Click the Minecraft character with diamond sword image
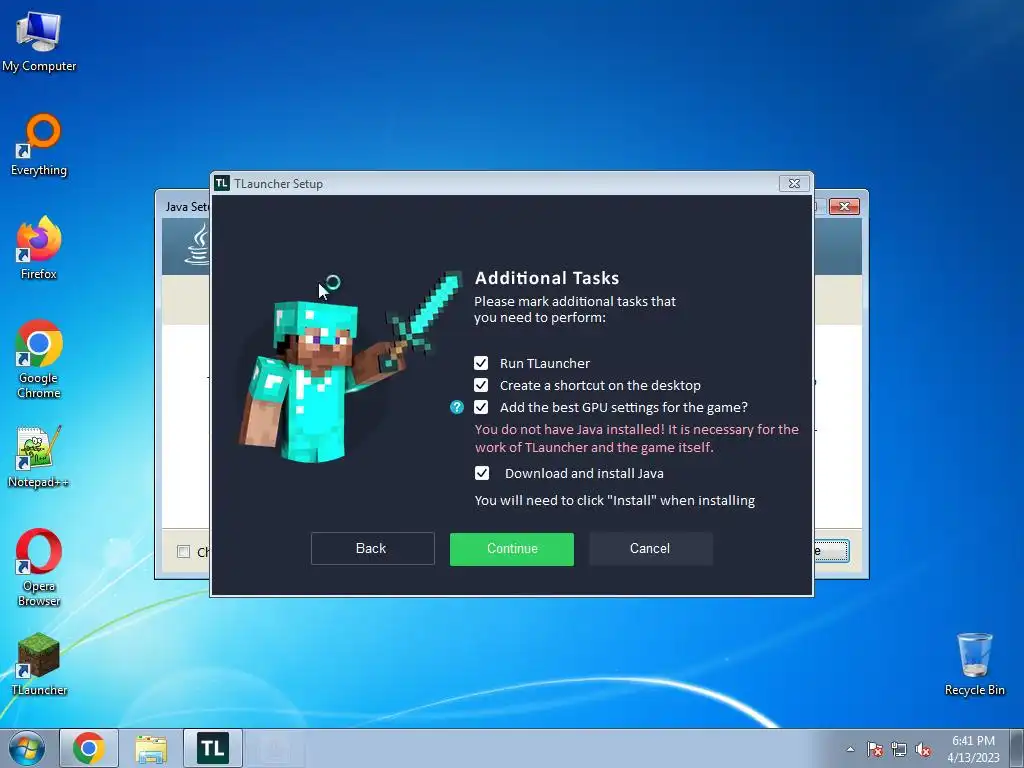The width and height of the screenshot is (1024, 768). click(351, 368)
